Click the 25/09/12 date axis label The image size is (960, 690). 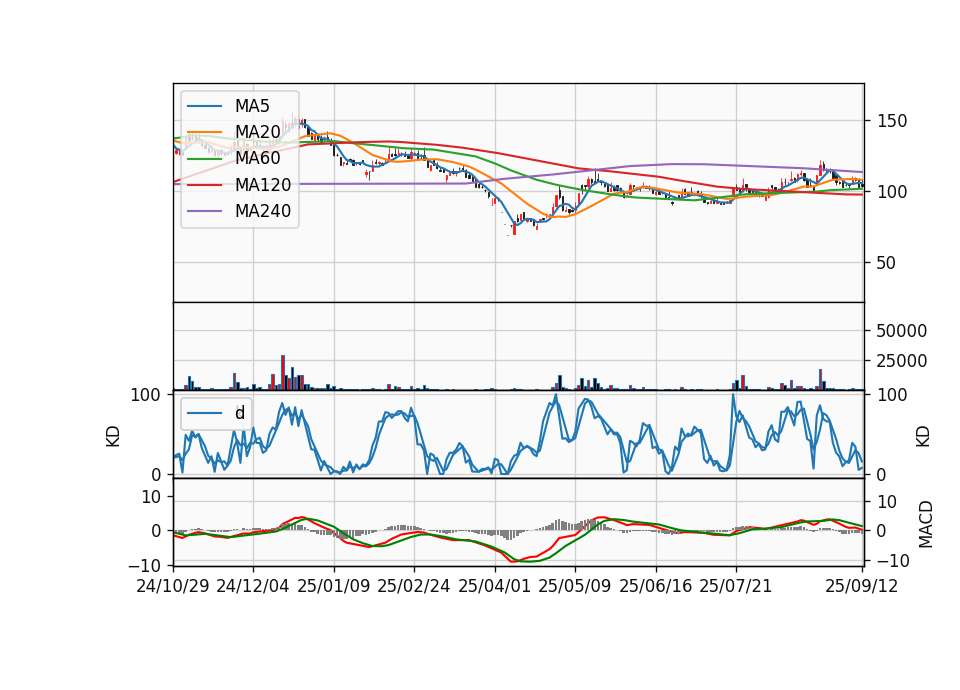coord(861,586)
